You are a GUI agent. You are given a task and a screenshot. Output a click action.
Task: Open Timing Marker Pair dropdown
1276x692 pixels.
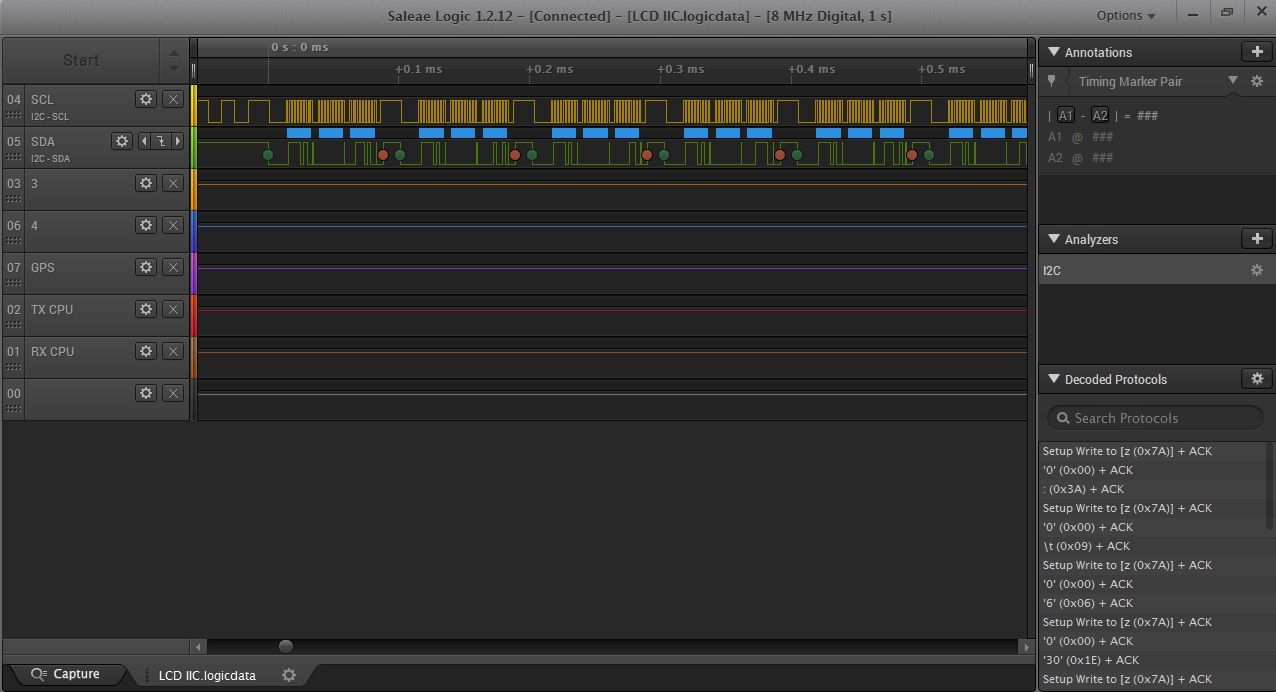pyautogui.click(x=1232, y=81)
